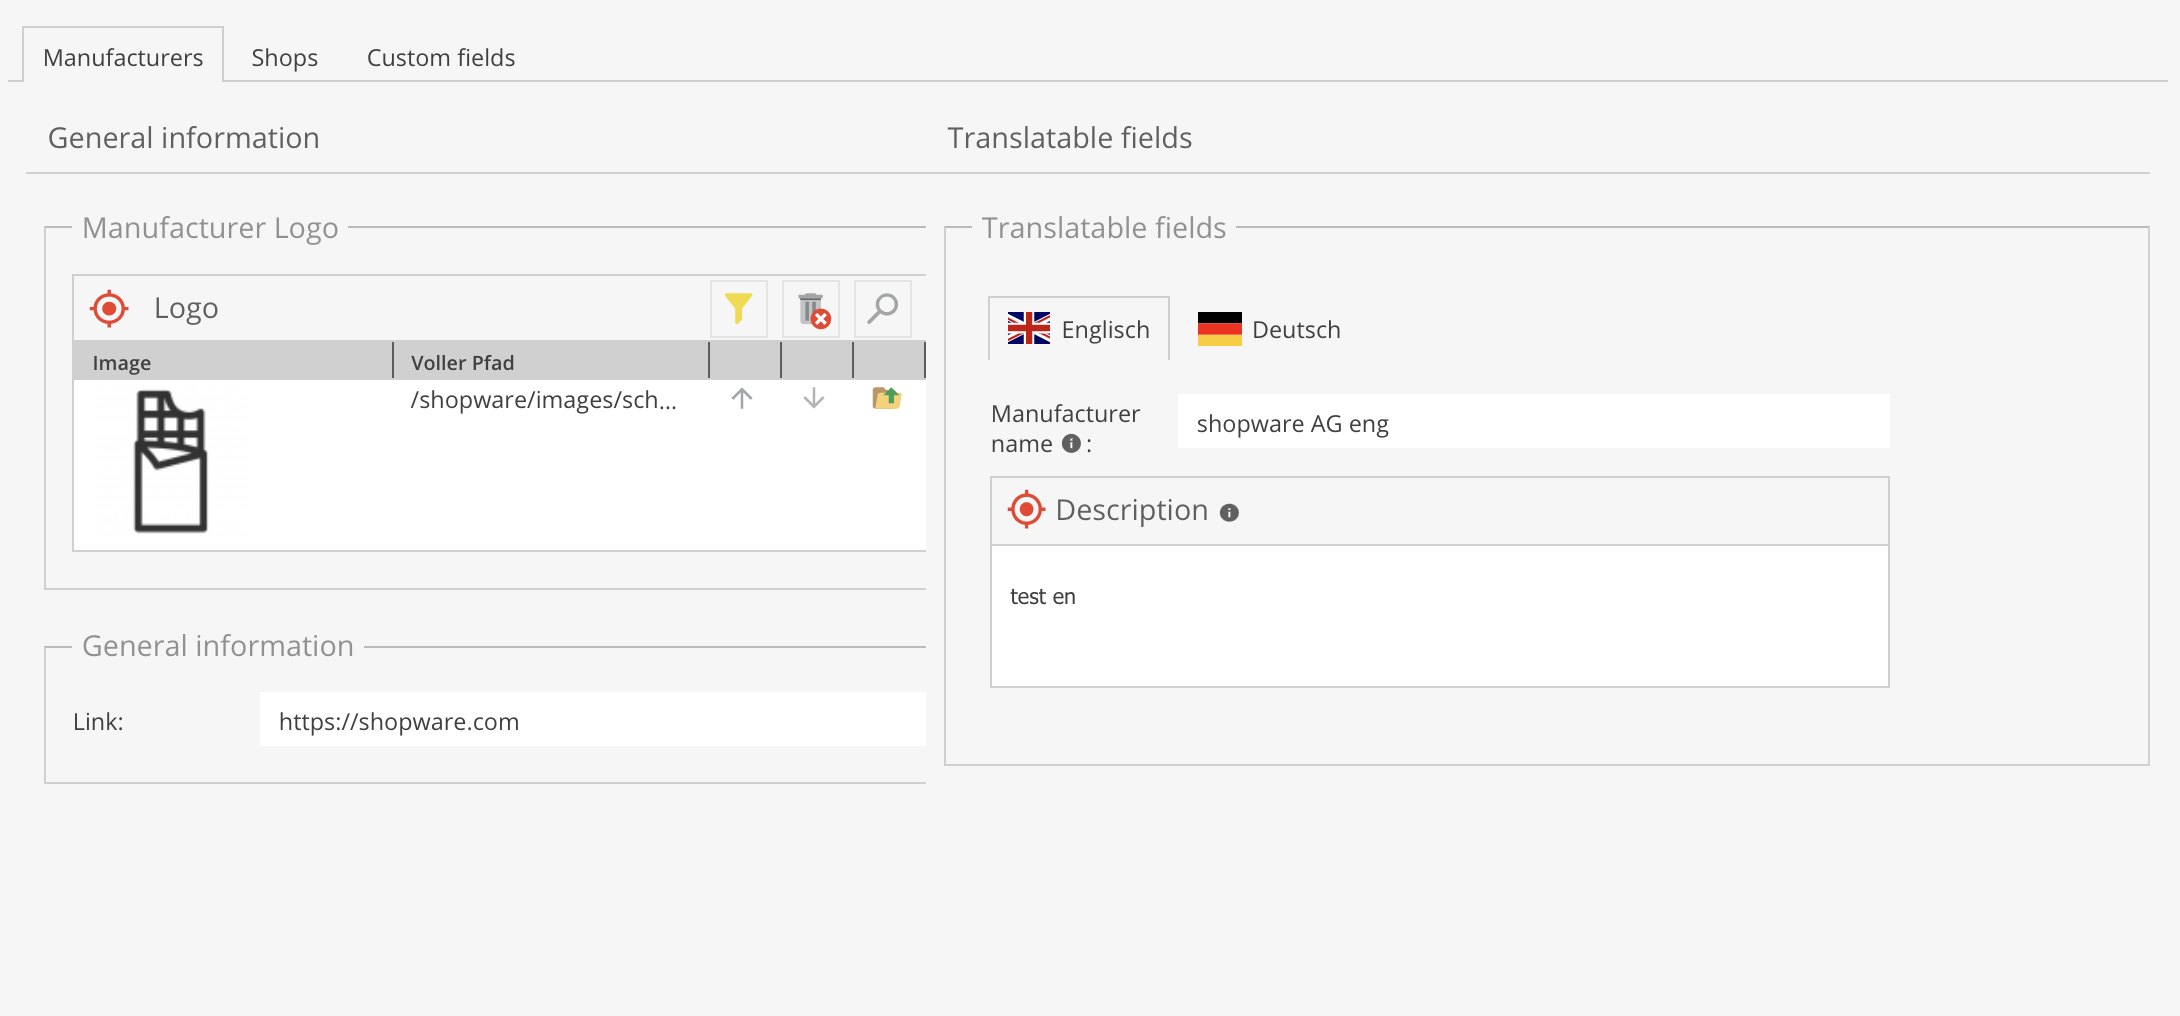
Task: Click the Link input field
Action: click(x=592, y=721)
